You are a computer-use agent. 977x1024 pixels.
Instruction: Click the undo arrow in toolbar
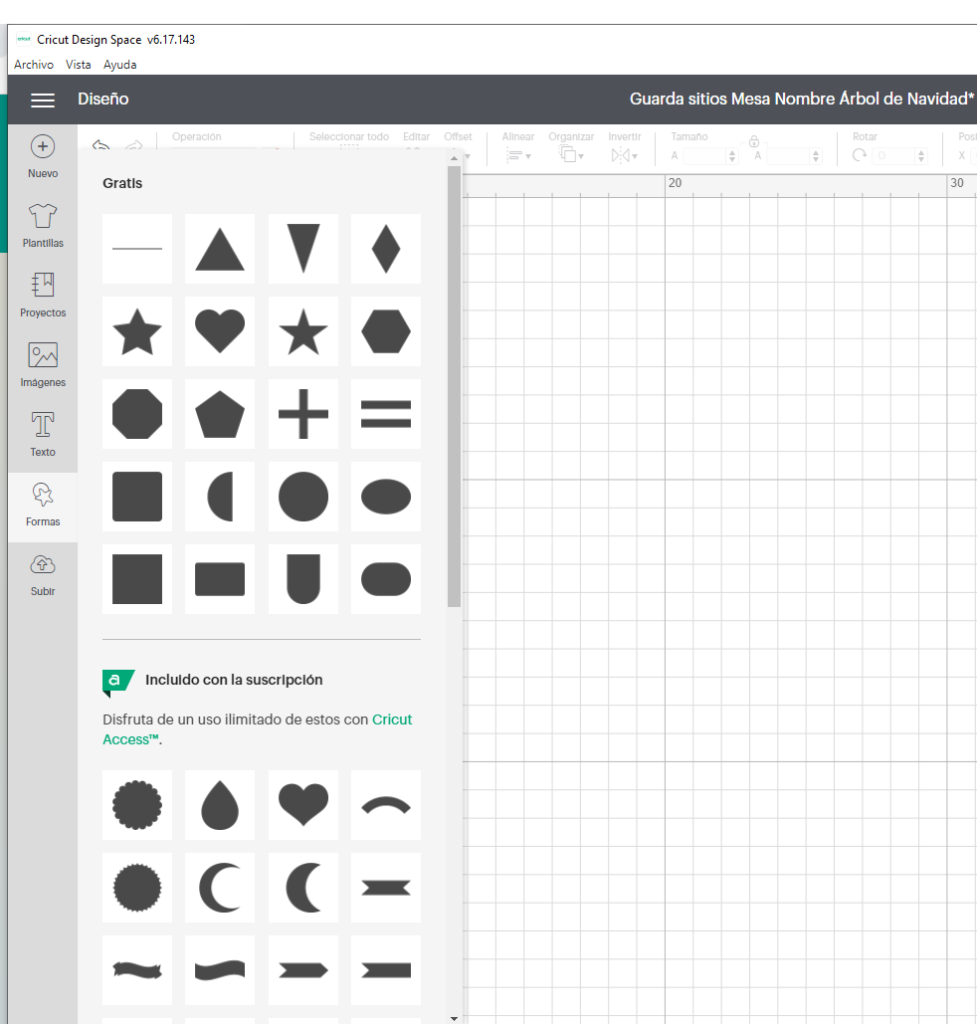pyautogui.click(x=101, y=144)
